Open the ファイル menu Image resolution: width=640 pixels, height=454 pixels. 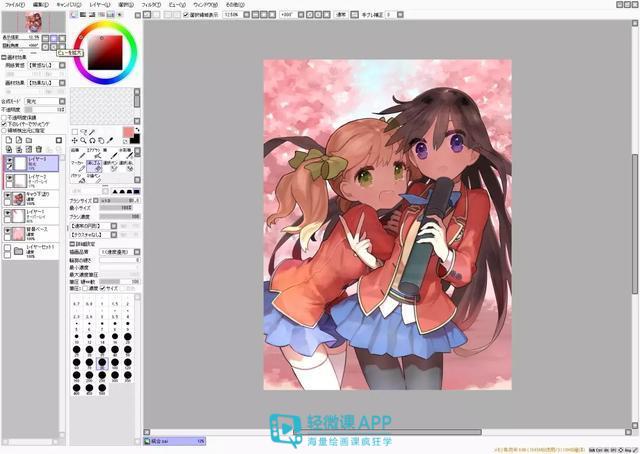pyautogui.click(x=15, y=5)
